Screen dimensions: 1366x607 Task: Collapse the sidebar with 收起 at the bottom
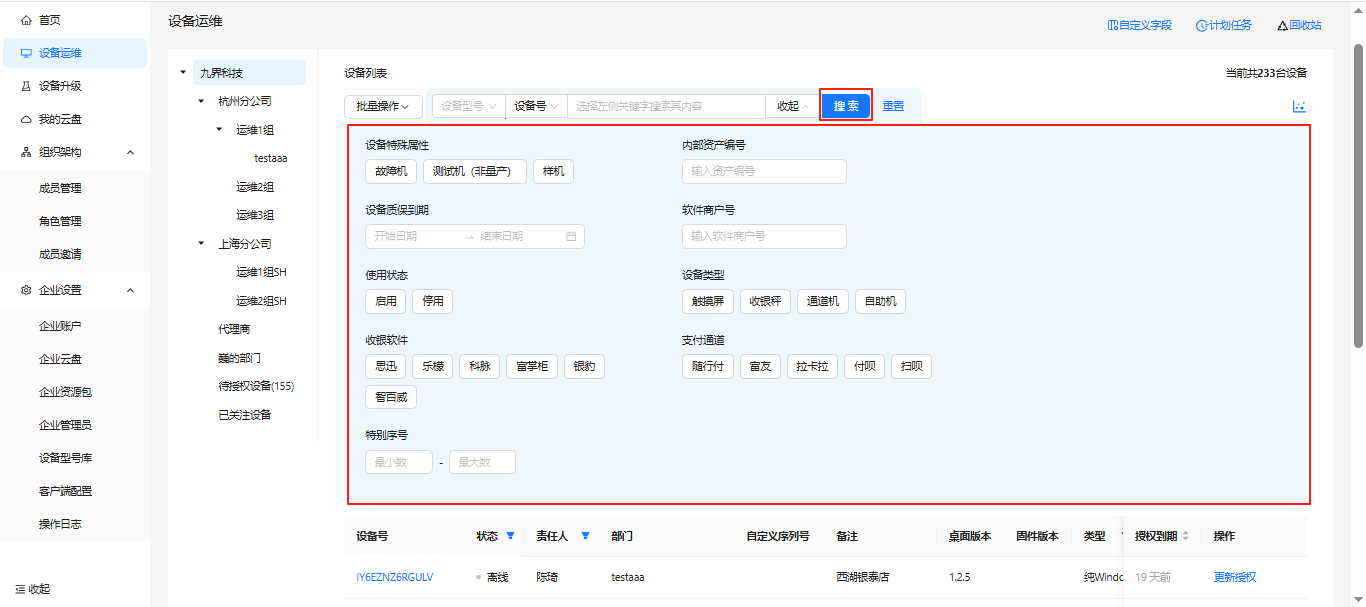click(x=32, y=589)
